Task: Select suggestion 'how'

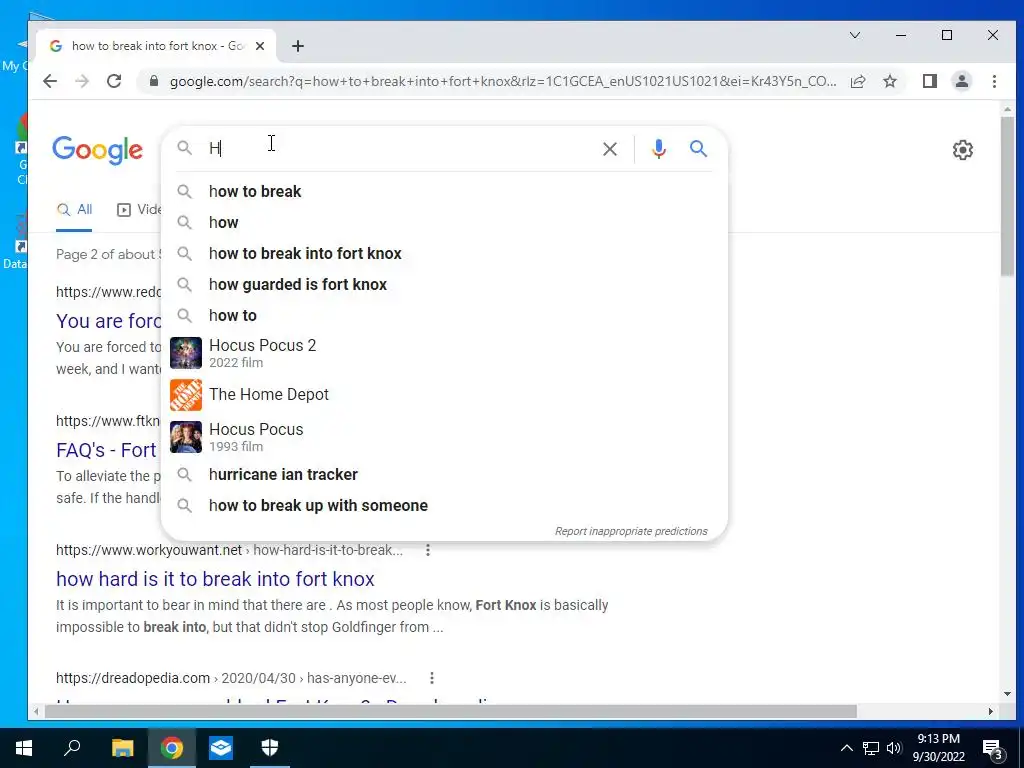Action: click(x=444, y=223)
